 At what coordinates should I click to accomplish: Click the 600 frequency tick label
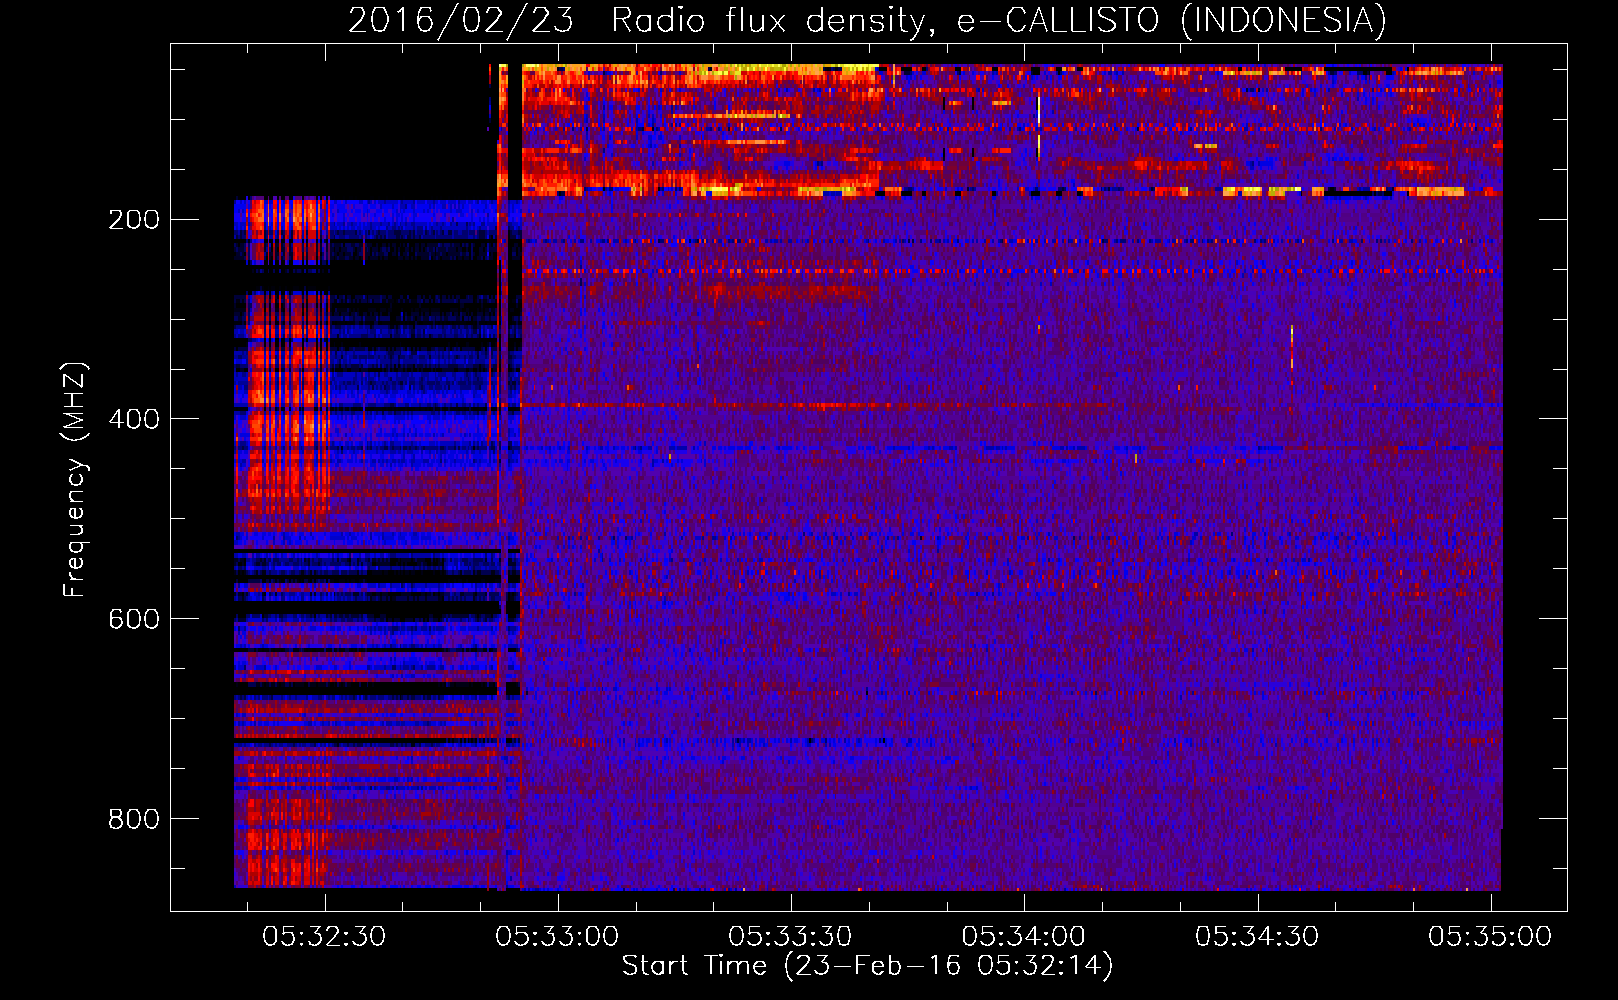(134, 619)
